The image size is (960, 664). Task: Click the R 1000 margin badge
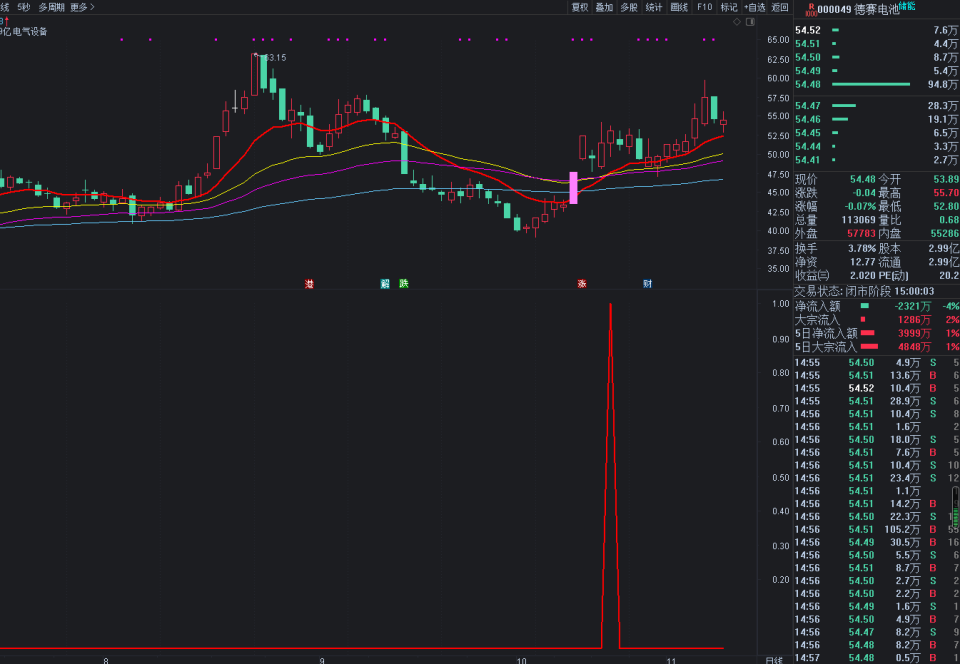[x=811, y=9]
